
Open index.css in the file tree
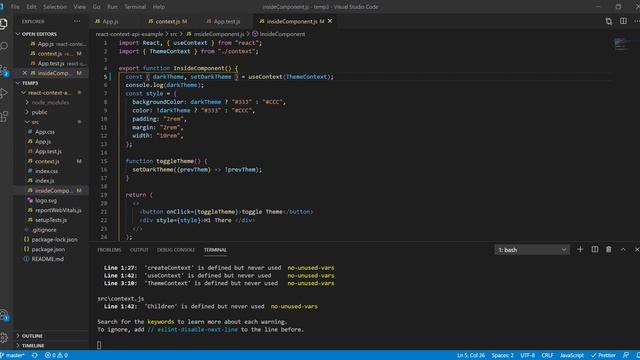[x=47, y=171]
